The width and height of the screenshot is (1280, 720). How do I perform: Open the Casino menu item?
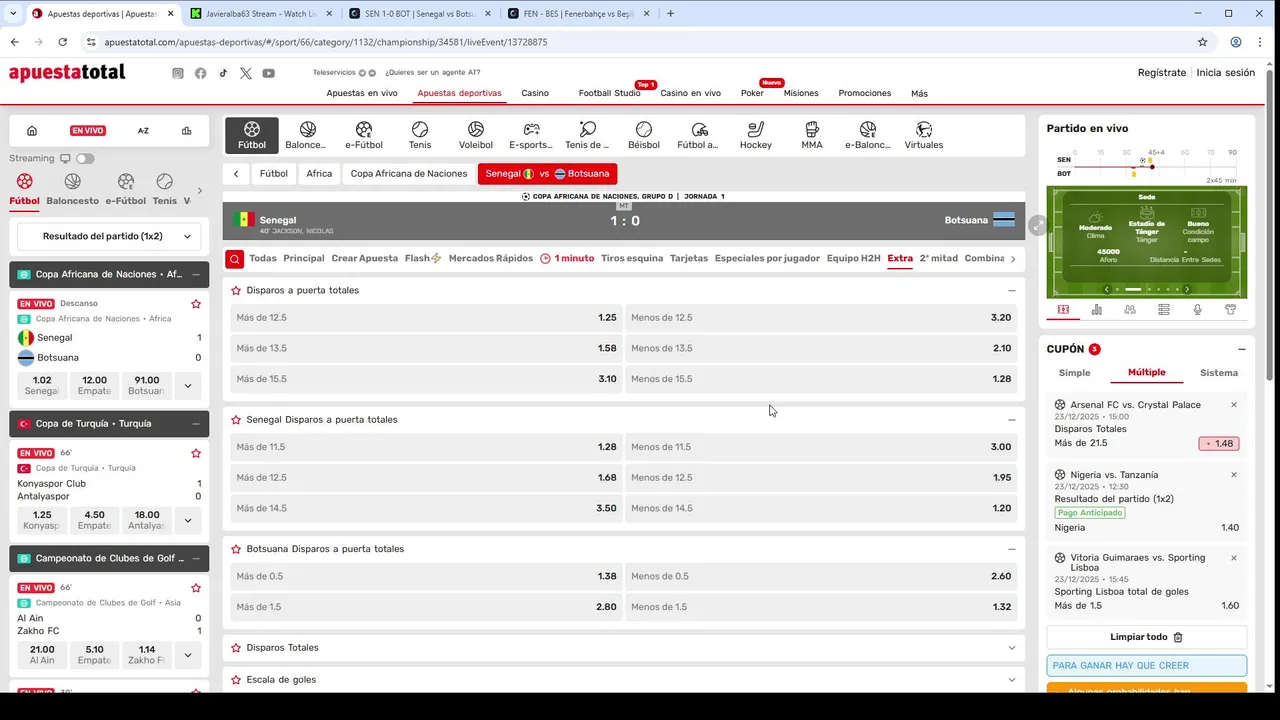tap(535, 93)
